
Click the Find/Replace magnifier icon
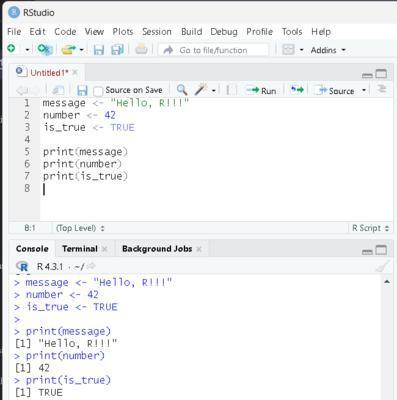coord(182,90)
